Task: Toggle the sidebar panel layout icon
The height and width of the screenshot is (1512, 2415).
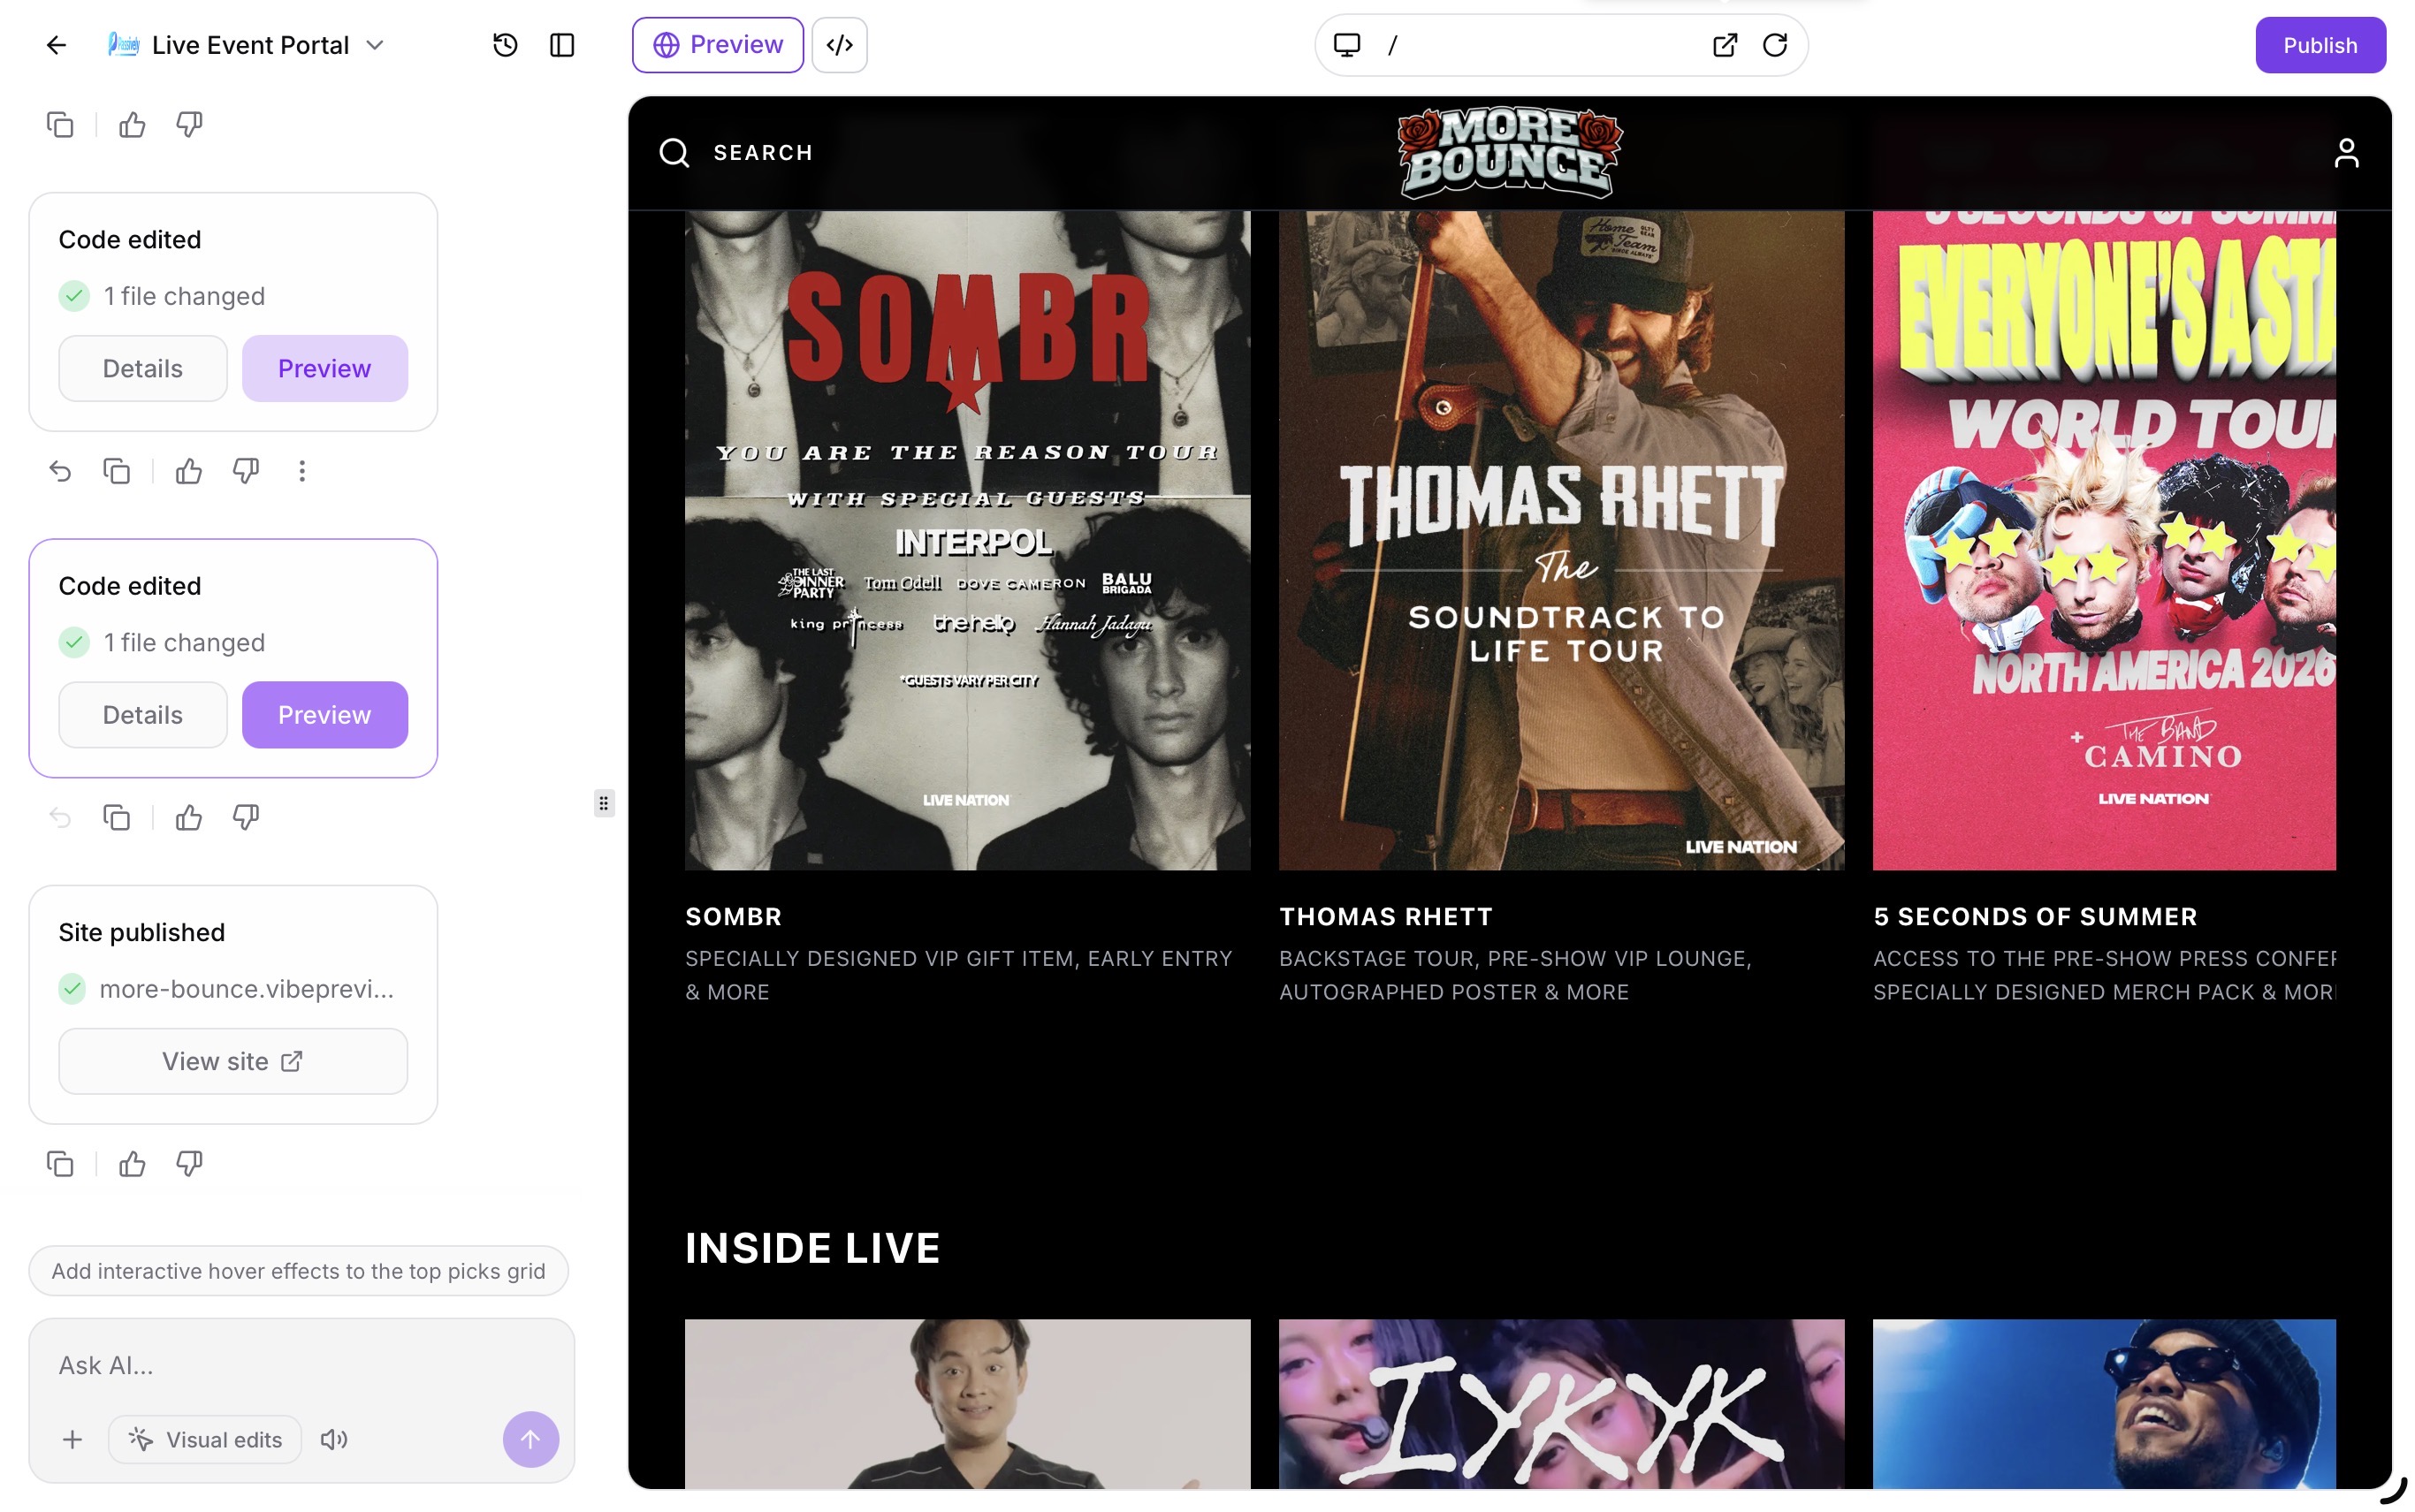Action: [562, 45]
